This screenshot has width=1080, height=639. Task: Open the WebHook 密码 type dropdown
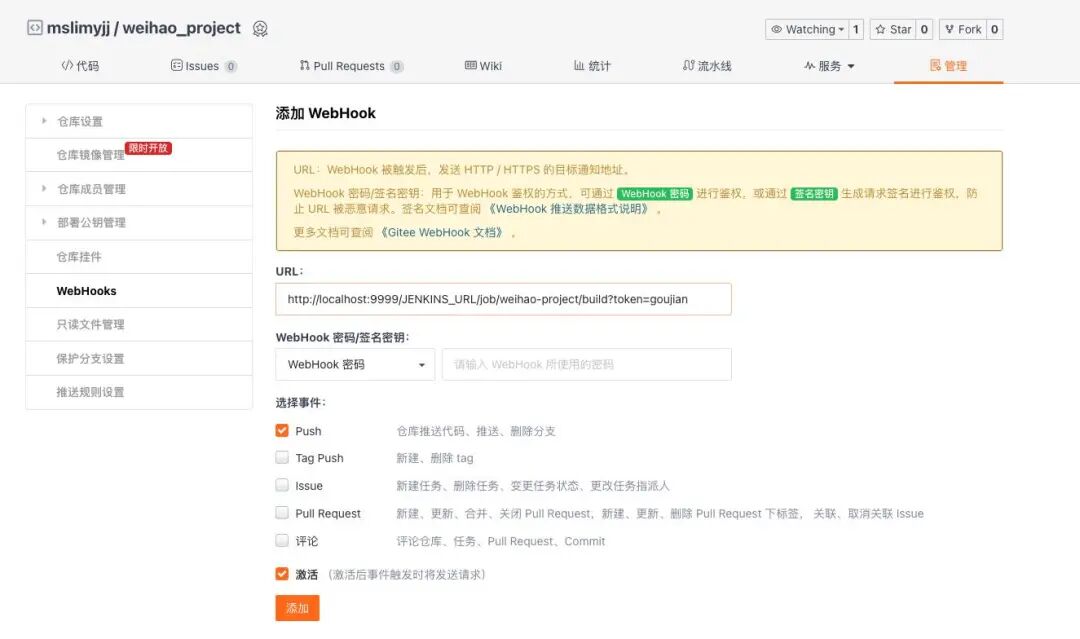[355, 365]
